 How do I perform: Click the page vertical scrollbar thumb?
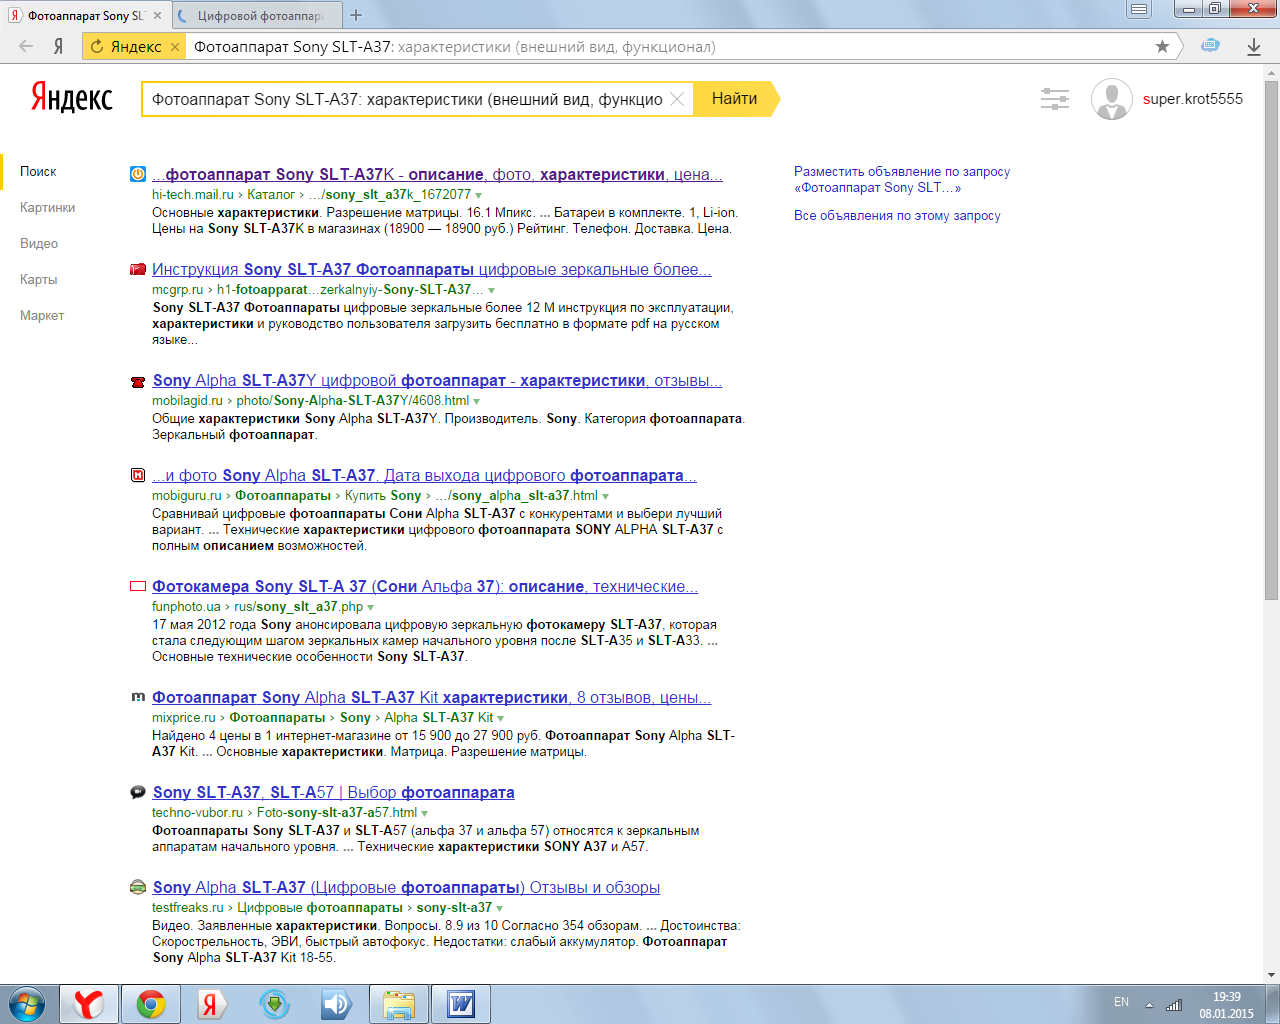[x=1272, y=340]
